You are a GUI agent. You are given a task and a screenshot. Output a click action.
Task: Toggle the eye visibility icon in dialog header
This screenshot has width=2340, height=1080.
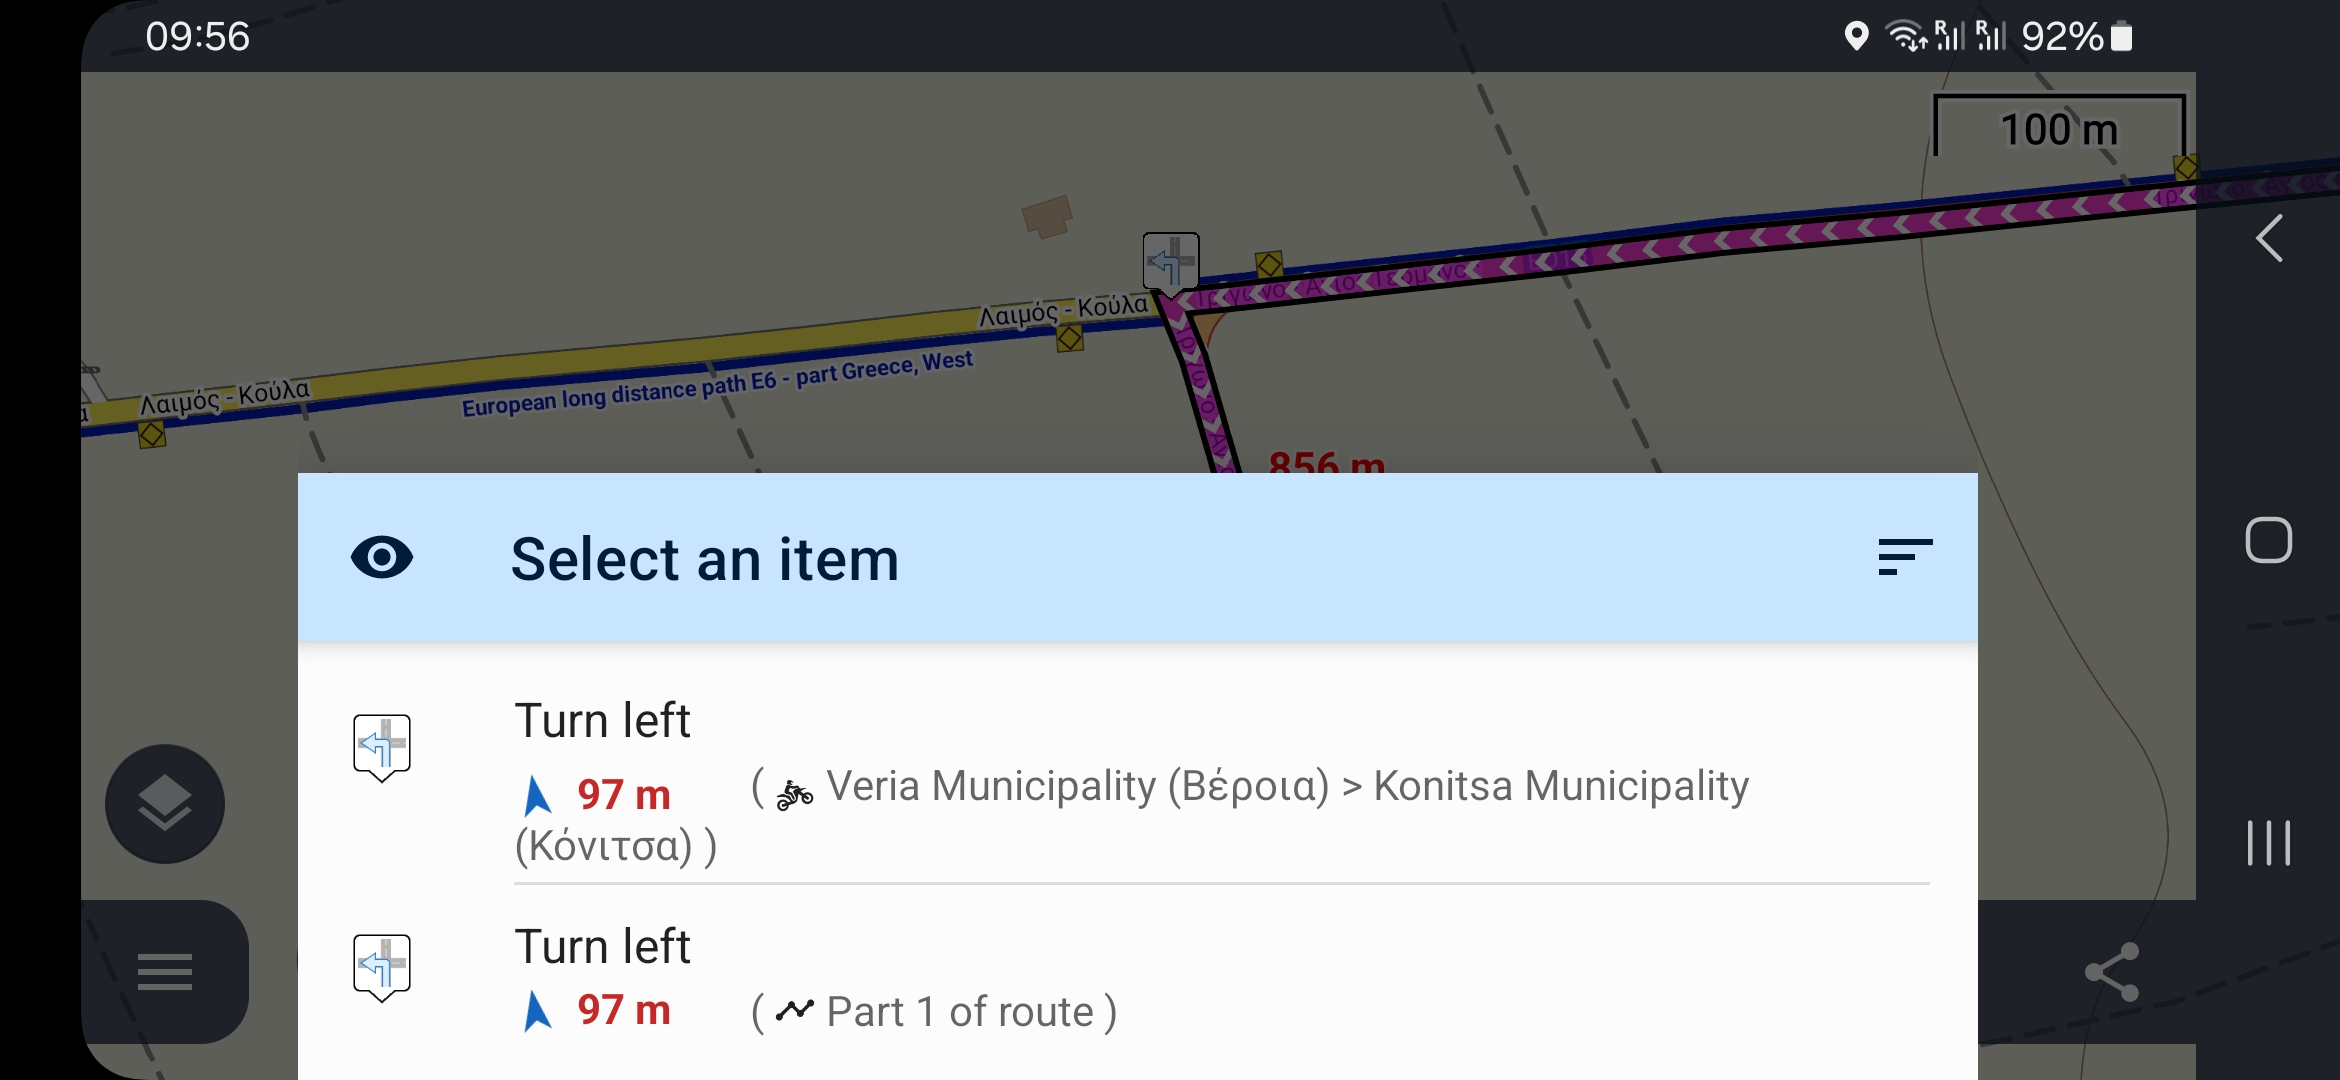tap(381, 558)
